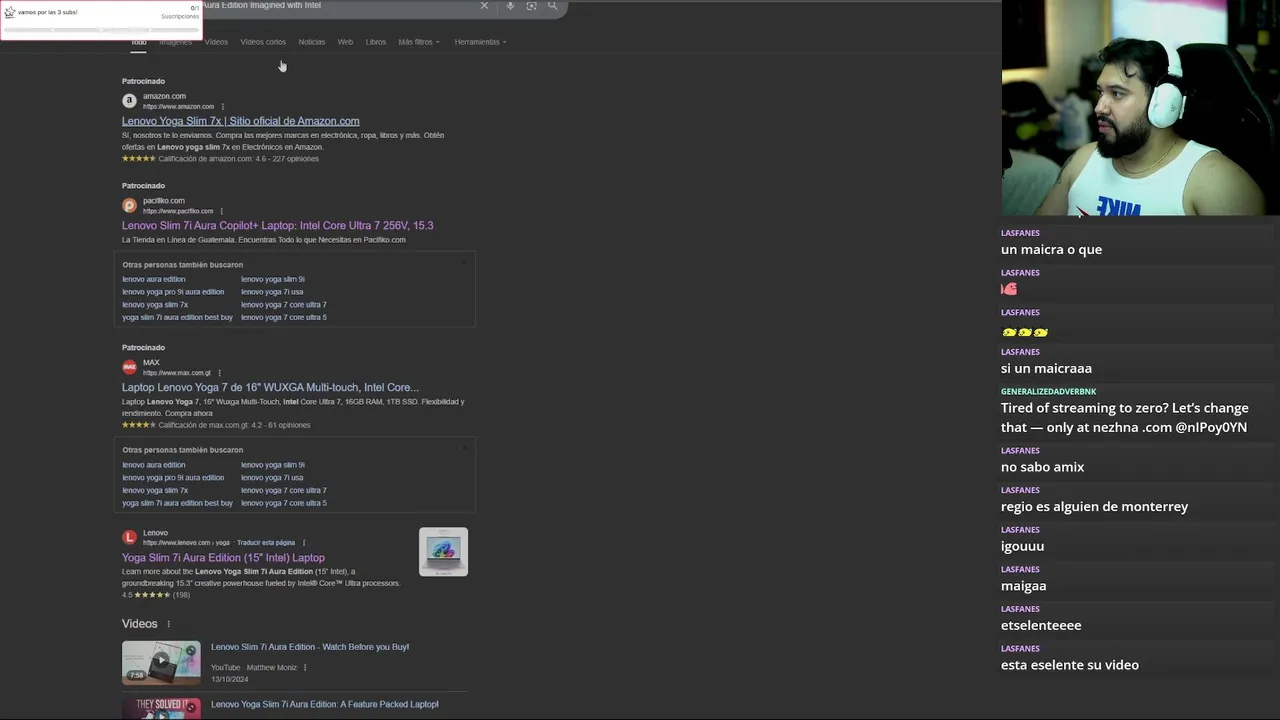The image size is (1280, 720).
Task: Switch to Noticias tab
Action: pyautogui.click(x=312, y=42)
